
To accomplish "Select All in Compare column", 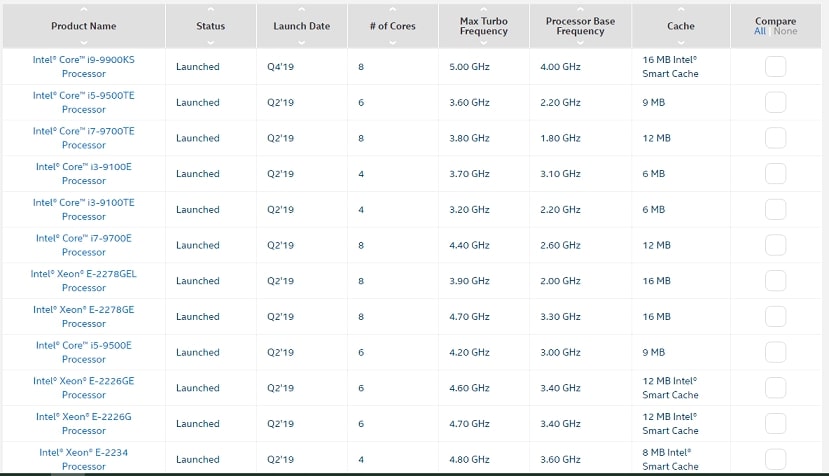I will (x=762, y=31).
